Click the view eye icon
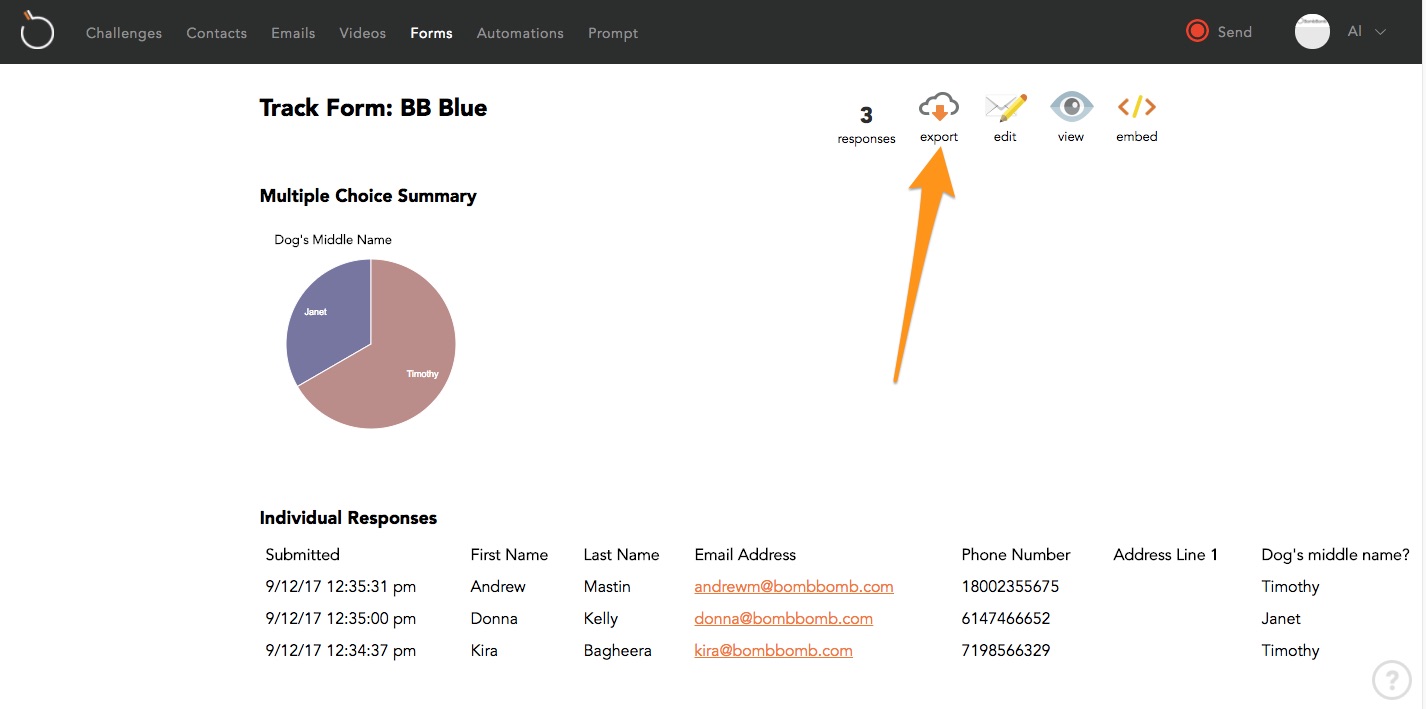 coord(1071,106)
